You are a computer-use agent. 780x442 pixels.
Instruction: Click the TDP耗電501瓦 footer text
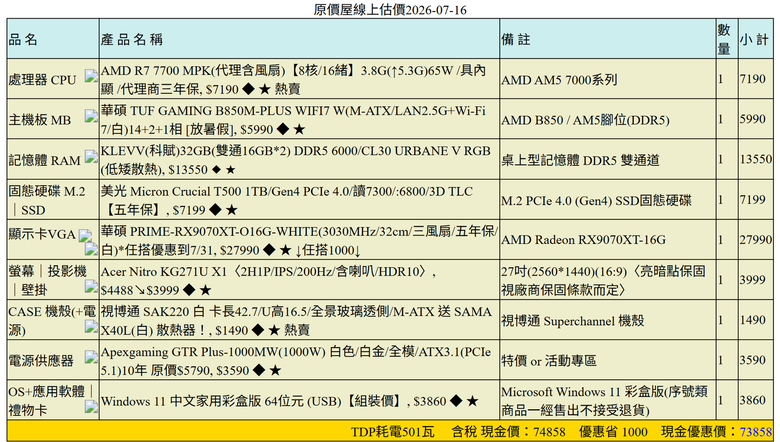click(x=393, y=432)
